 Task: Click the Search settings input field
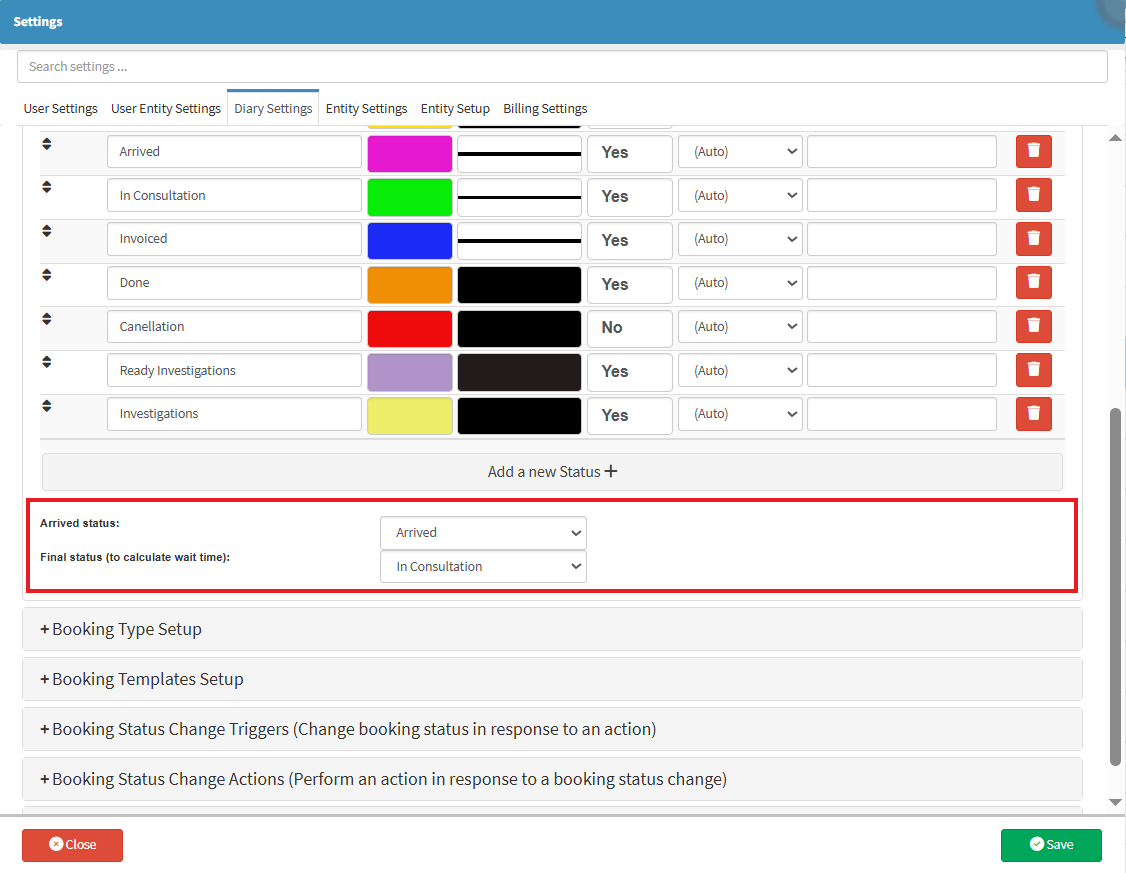[562, 67]
